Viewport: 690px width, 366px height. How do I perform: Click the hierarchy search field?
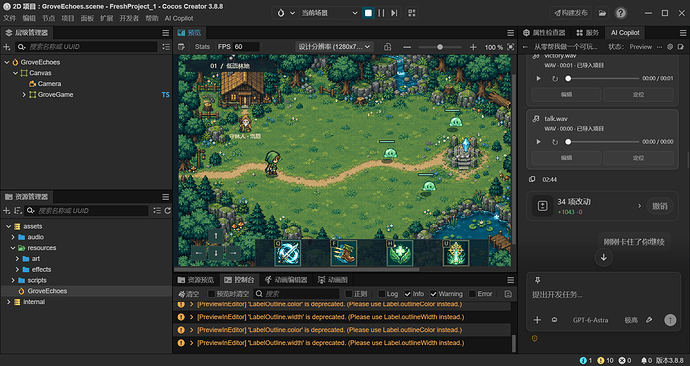pyautogui.click(x=86, y=47)
